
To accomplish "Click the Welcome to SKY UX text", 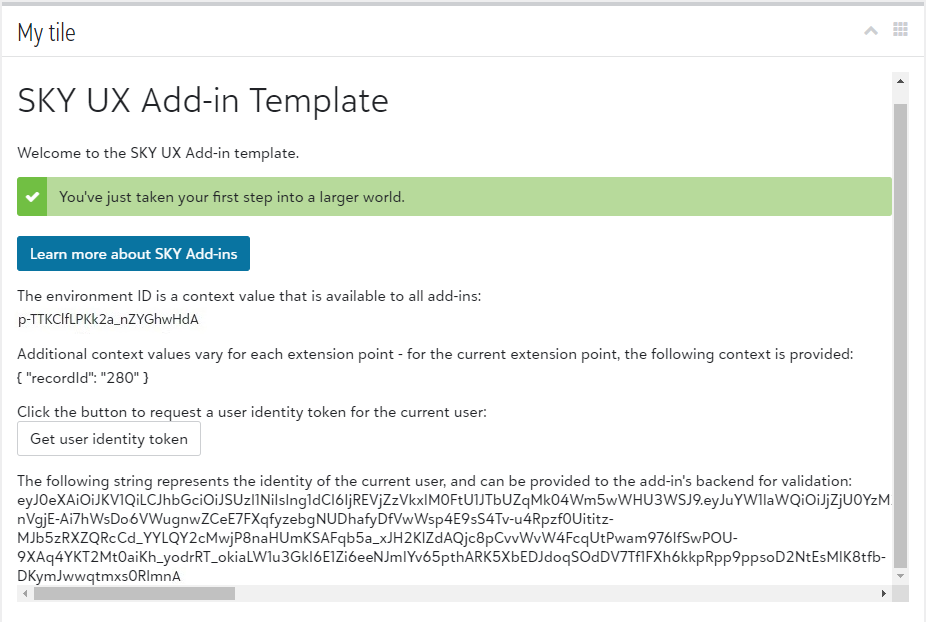I will click(158, 153).
